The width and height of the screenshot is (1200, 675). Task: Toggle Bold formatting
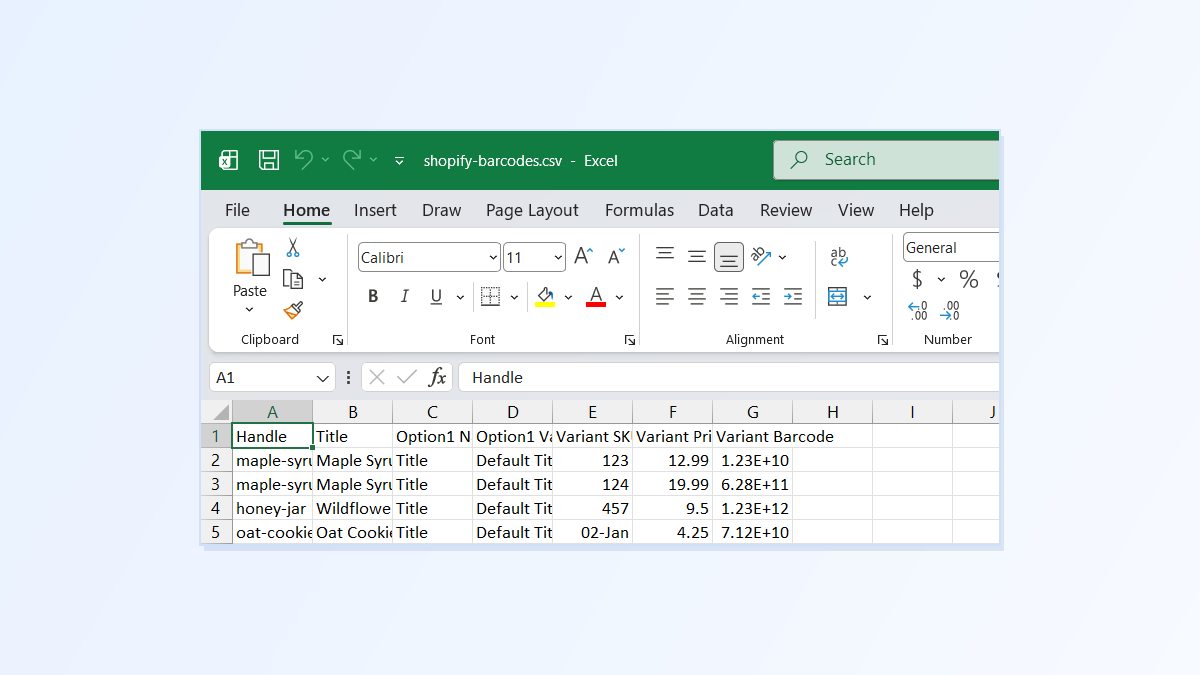(373, 296)
